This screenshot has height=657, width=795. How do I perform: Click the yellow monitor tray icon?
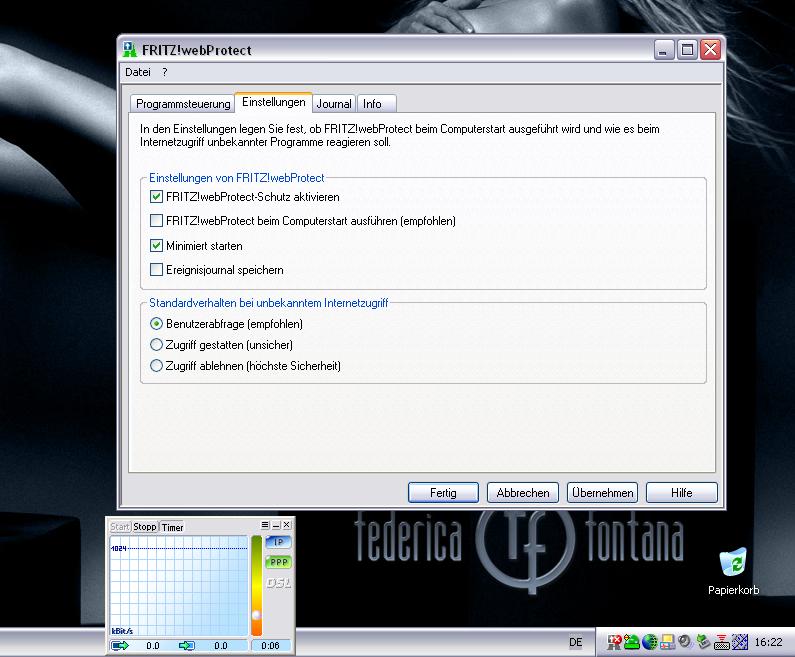pyautogui.click(x=667, y=642)
